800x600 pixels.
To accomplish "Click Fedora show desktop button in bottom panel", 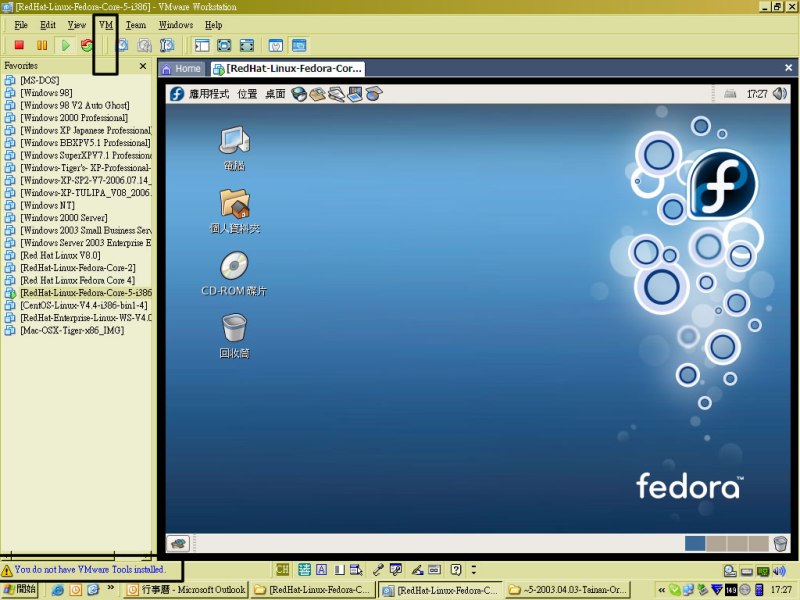I will pos(178,543).
